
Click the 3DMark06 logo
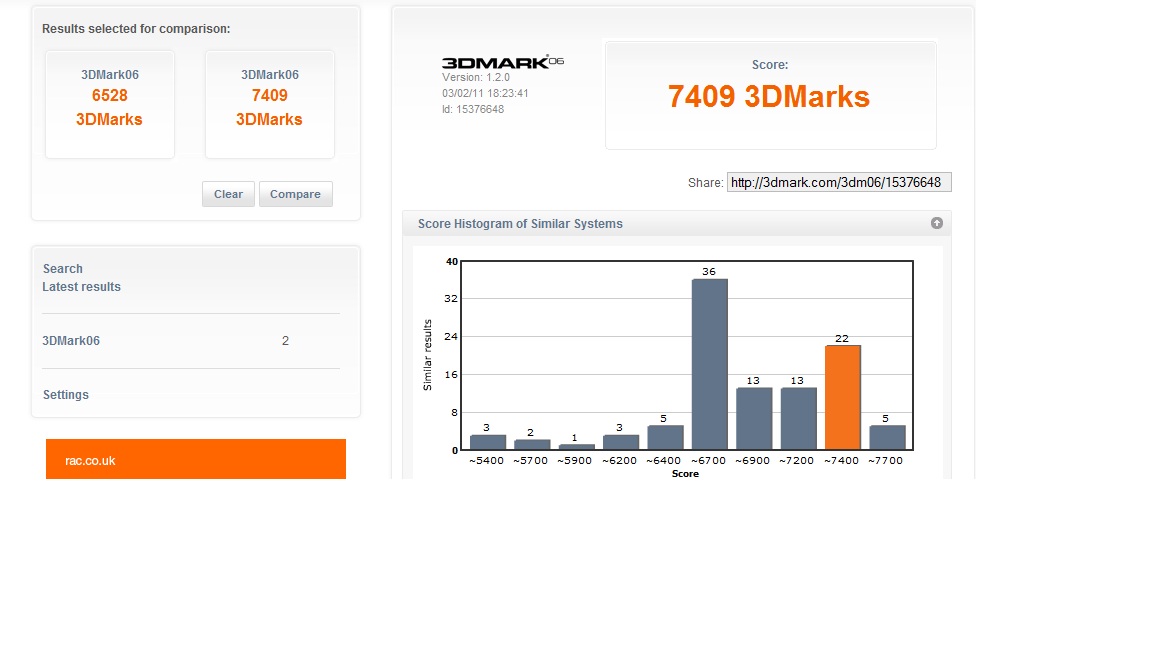[x=503, y=62]
